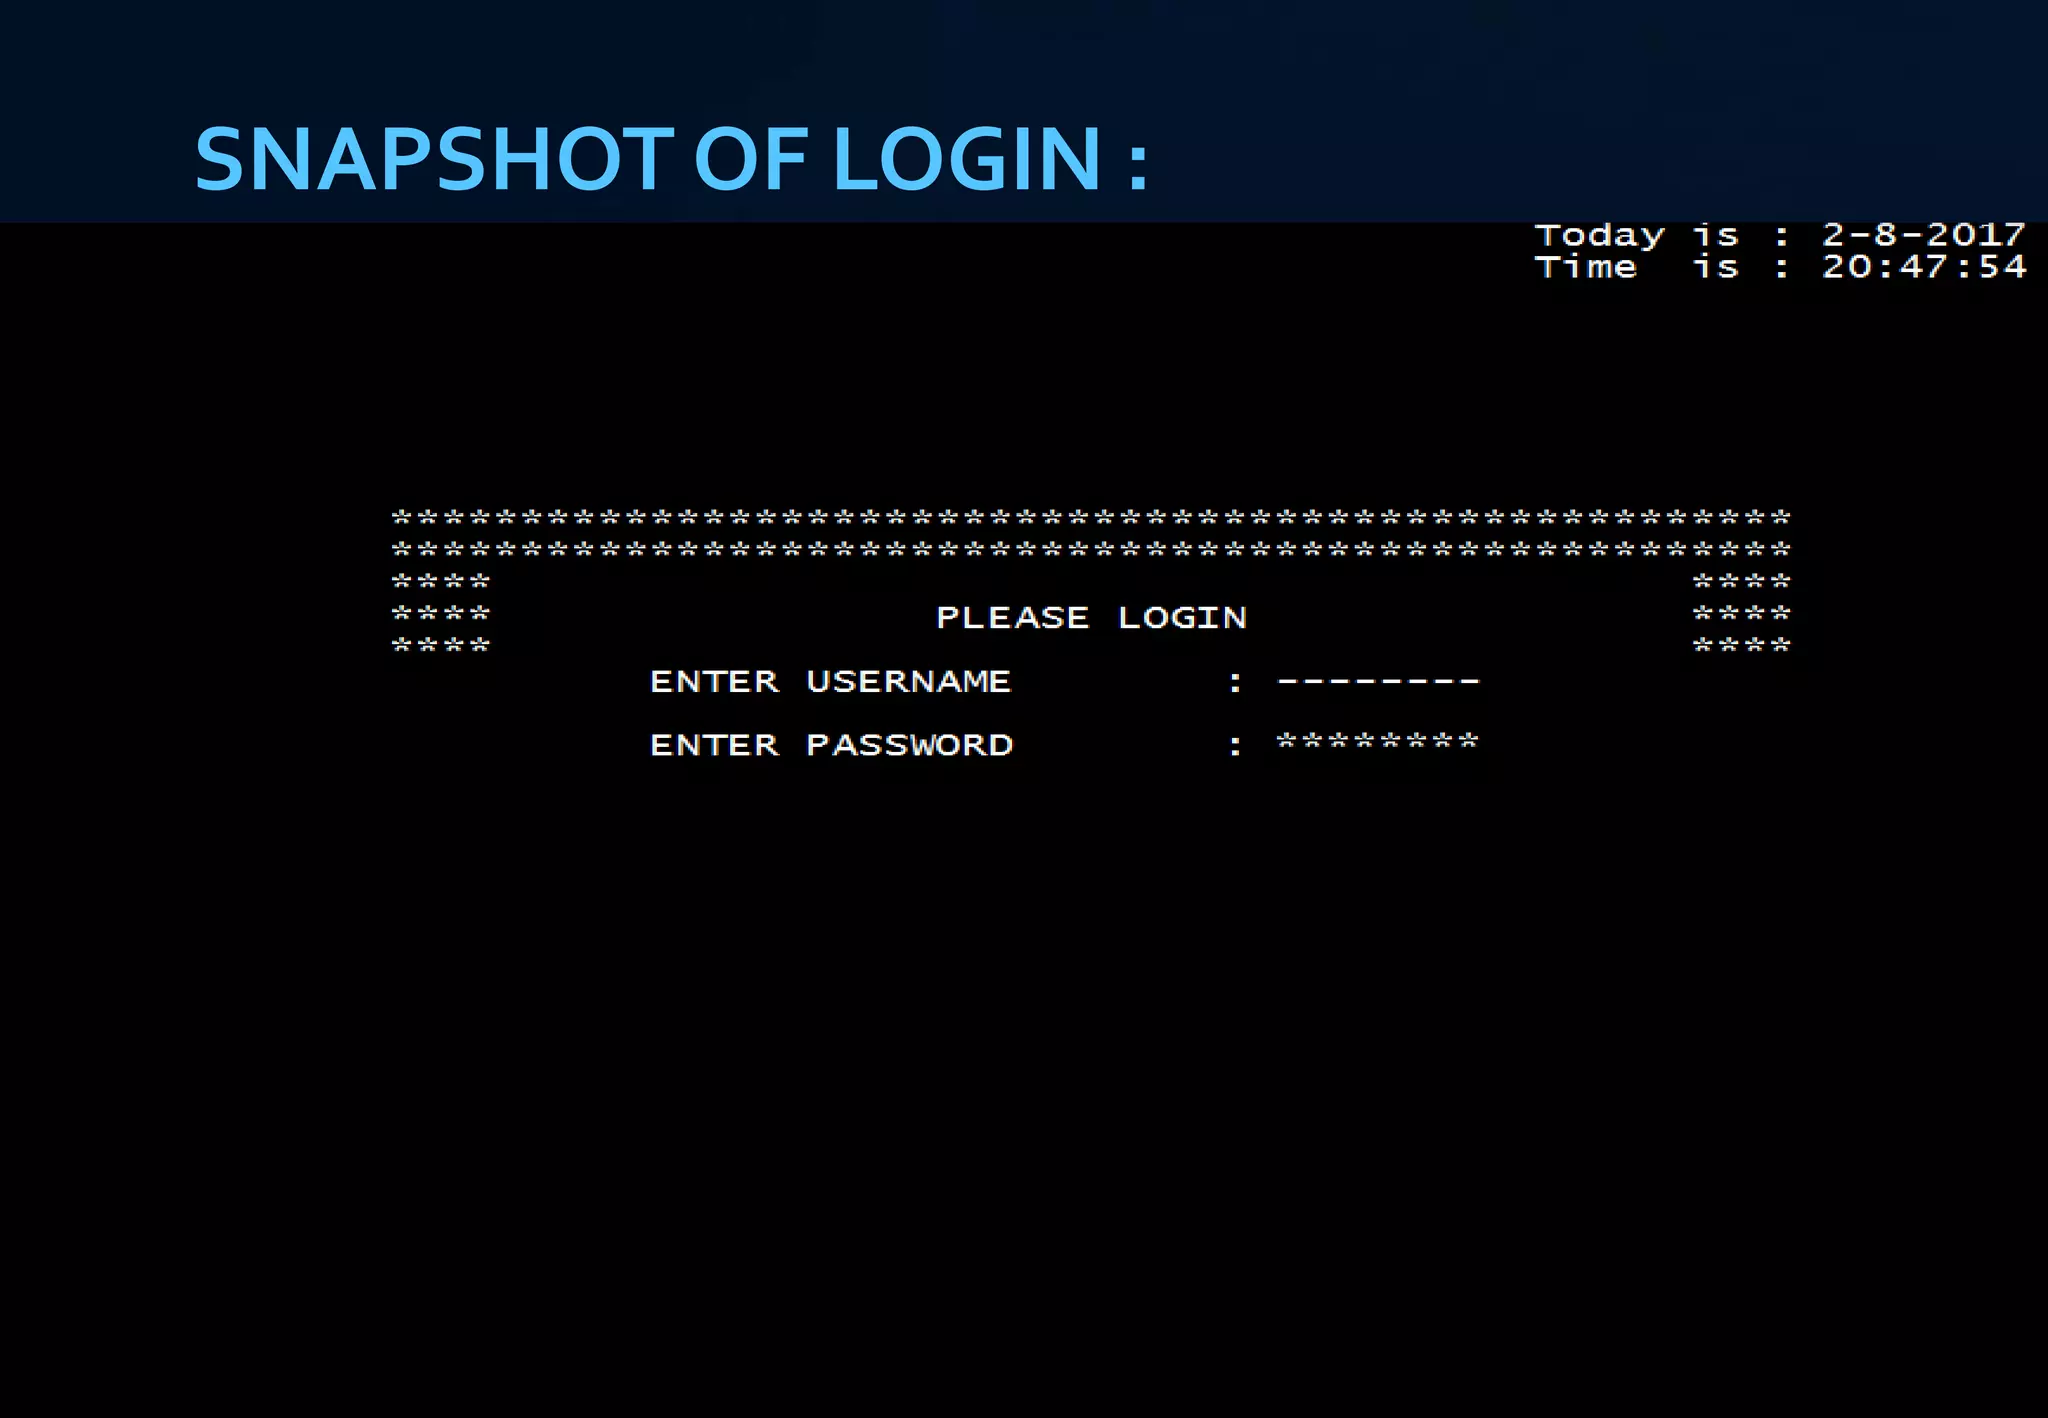Click the PLEASE LOGIN heading text
The height and width of the screenshot is (1418, 2048).
(x=1091, y=618)
